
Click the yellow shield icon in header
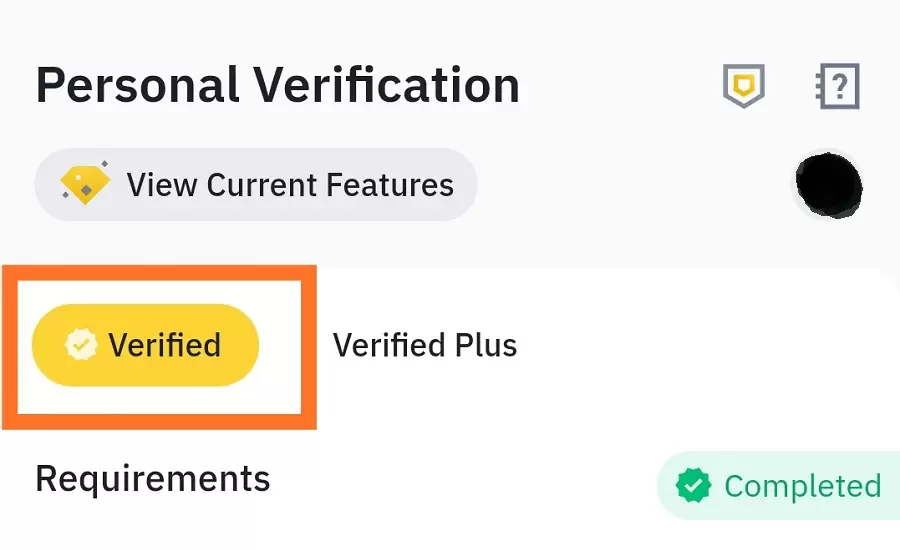pos(743,87)
